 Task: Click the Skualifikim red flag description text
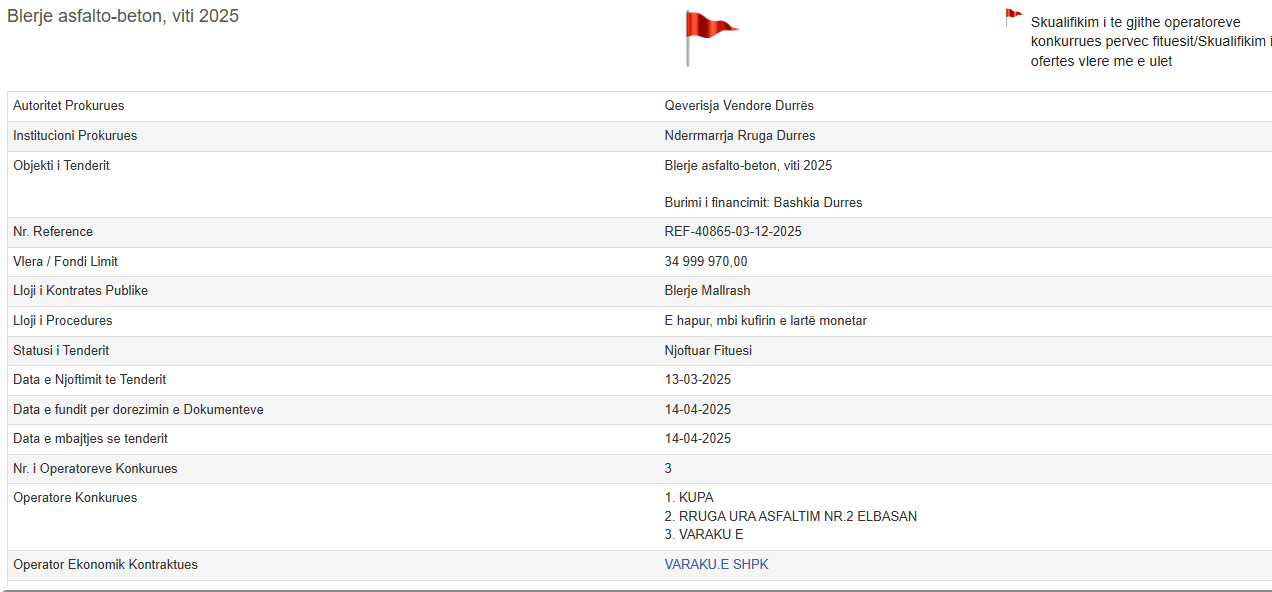click(x=1150, y=42)
